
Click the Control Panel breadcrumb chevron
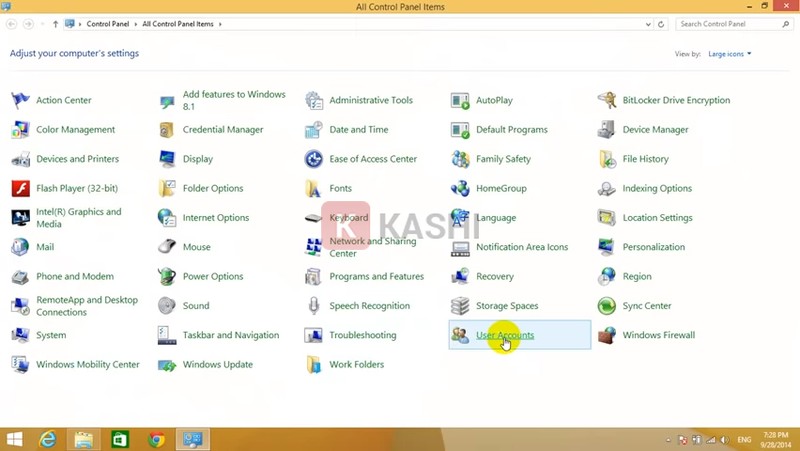(136, 24)
